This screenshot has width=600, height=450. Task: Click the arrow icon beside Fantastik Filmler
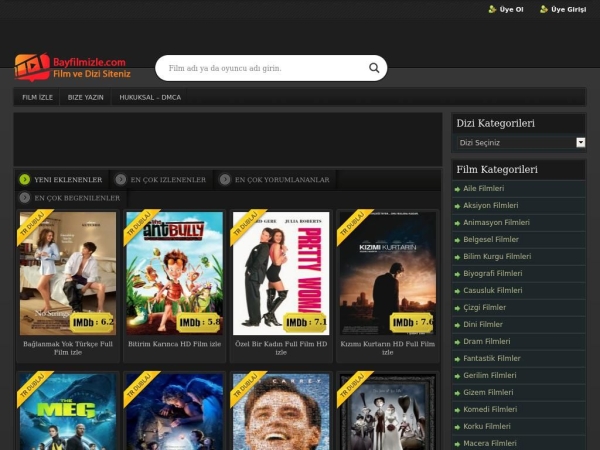457,359
